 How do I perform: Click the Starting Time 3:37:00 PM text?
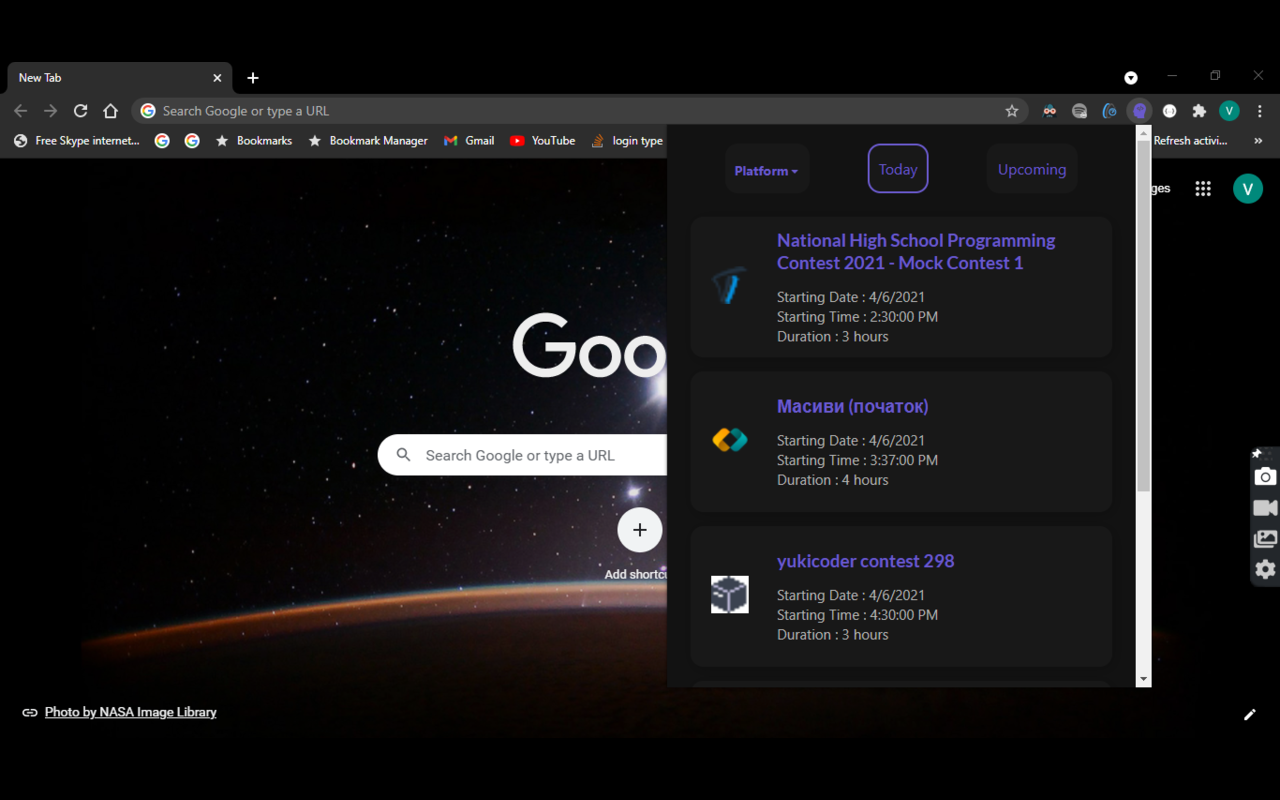coord(857,460)
